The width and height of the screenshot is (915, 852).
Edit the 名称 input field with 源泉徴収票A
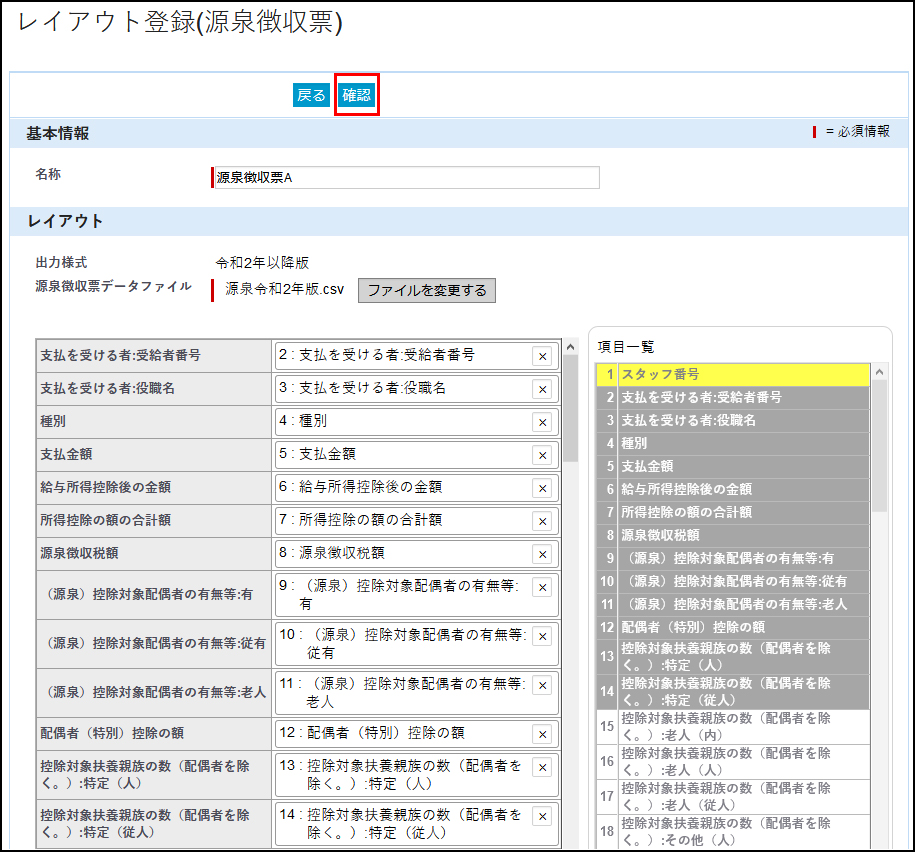(x=406, y=177)
